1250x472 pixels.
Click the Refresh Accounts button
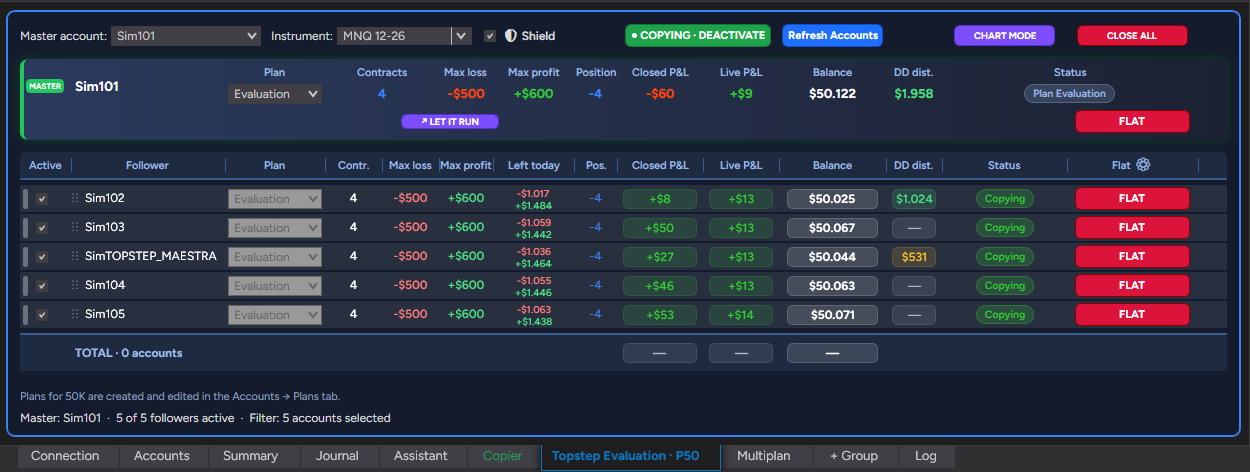(x=832, y=36)
